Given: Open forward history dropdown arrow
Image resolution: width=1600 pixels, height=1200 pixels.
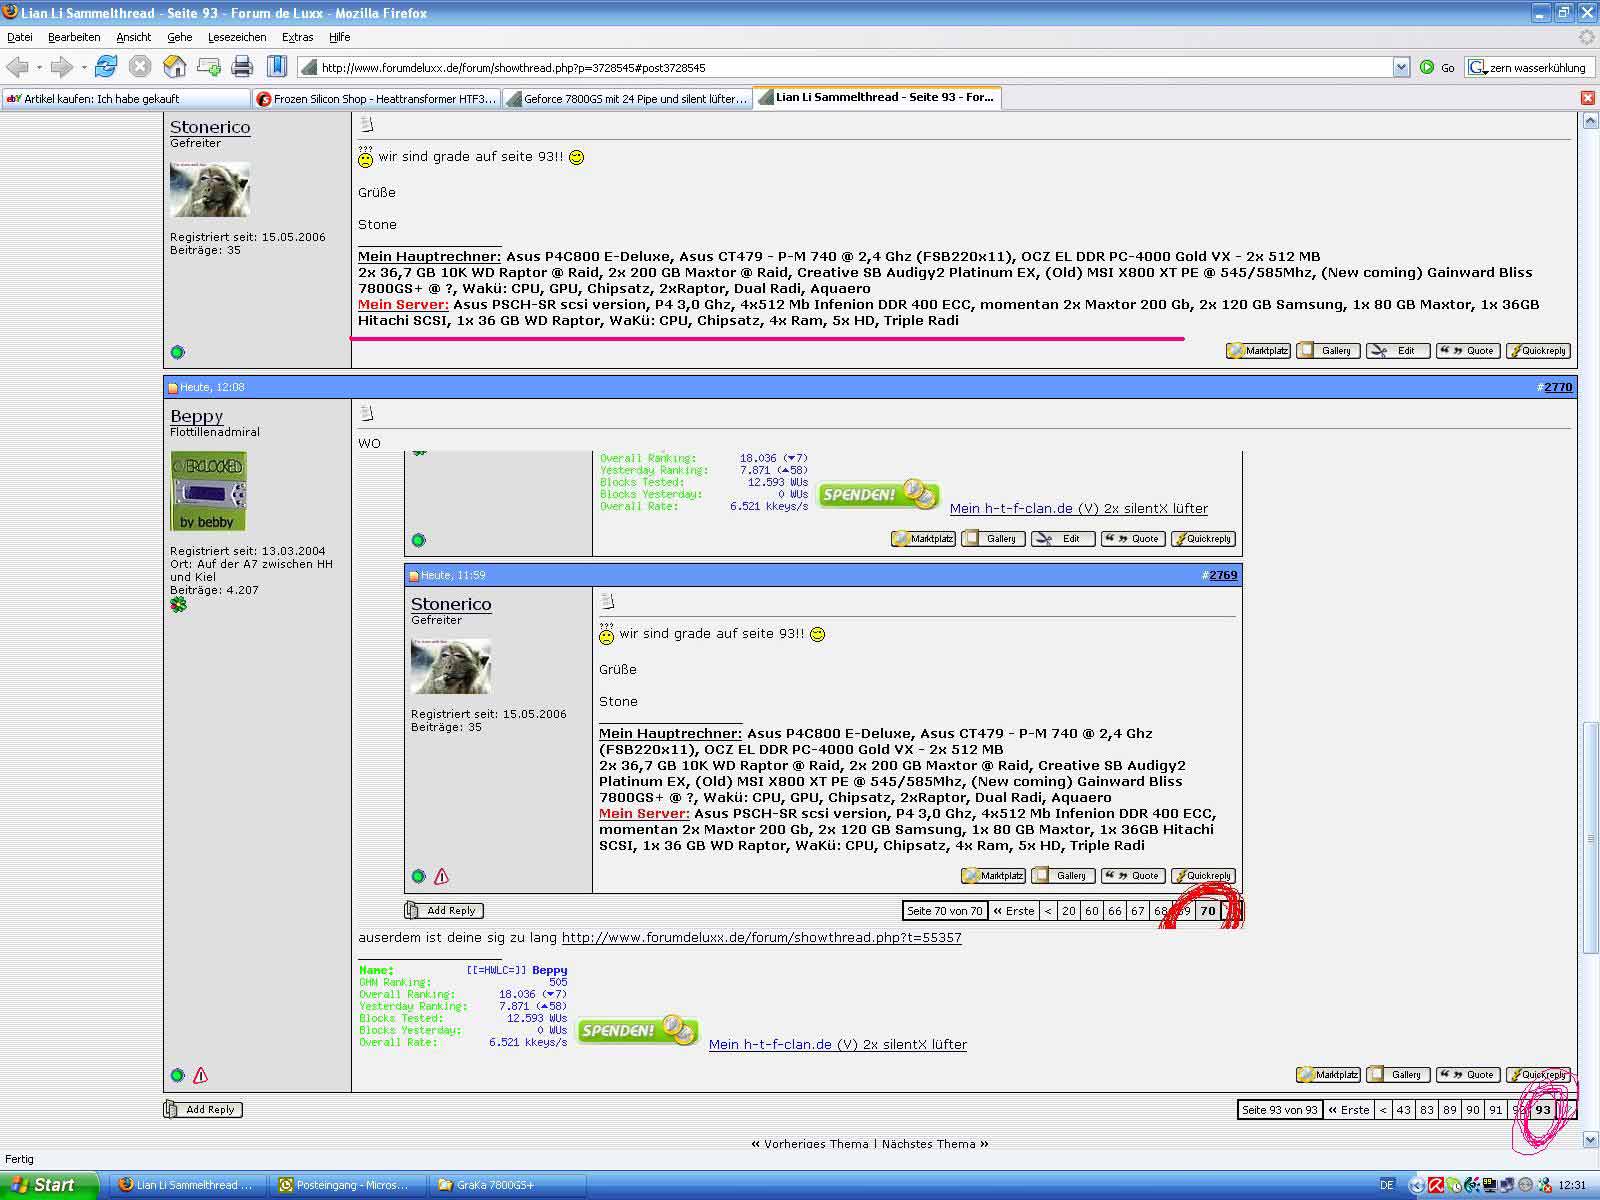Looking at the screenshot, I should 84,67.
